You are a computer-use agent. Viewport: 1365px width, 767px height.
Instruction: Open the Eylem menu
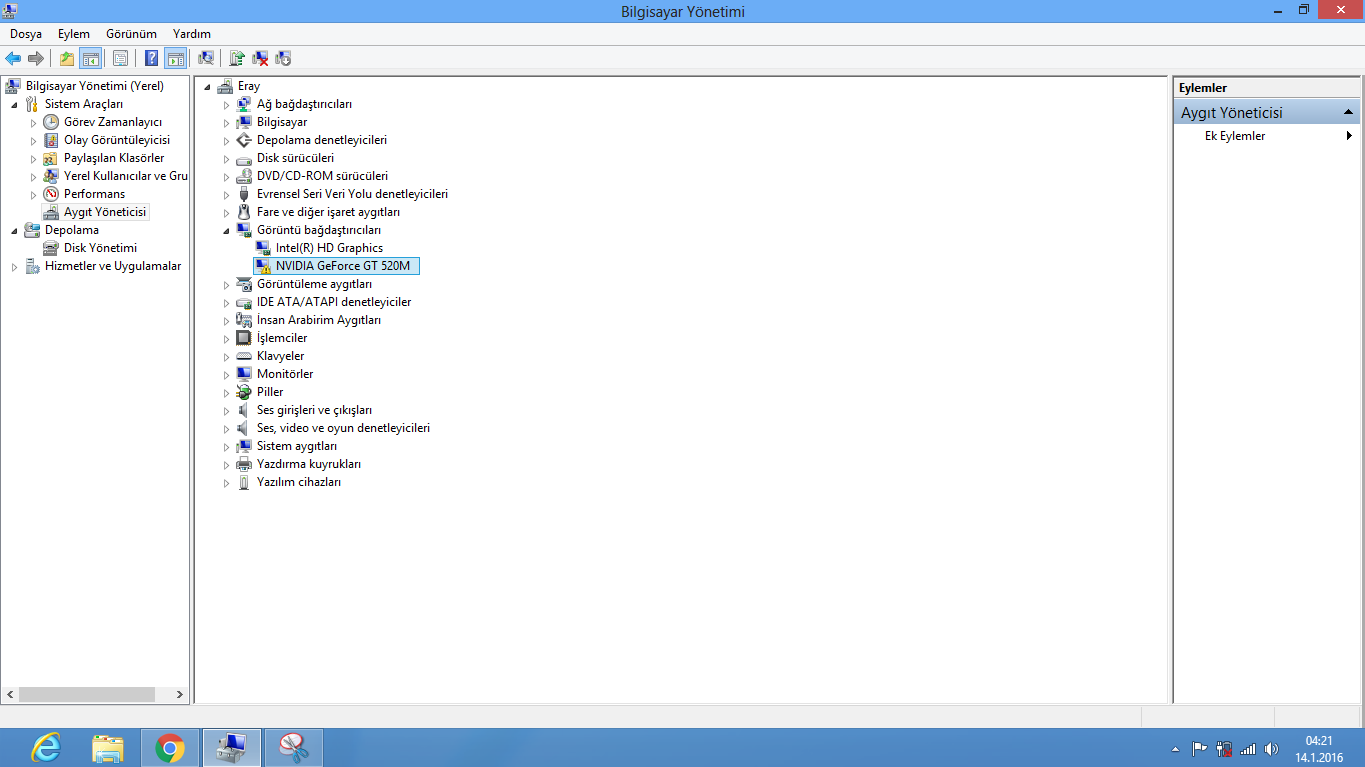74,34
